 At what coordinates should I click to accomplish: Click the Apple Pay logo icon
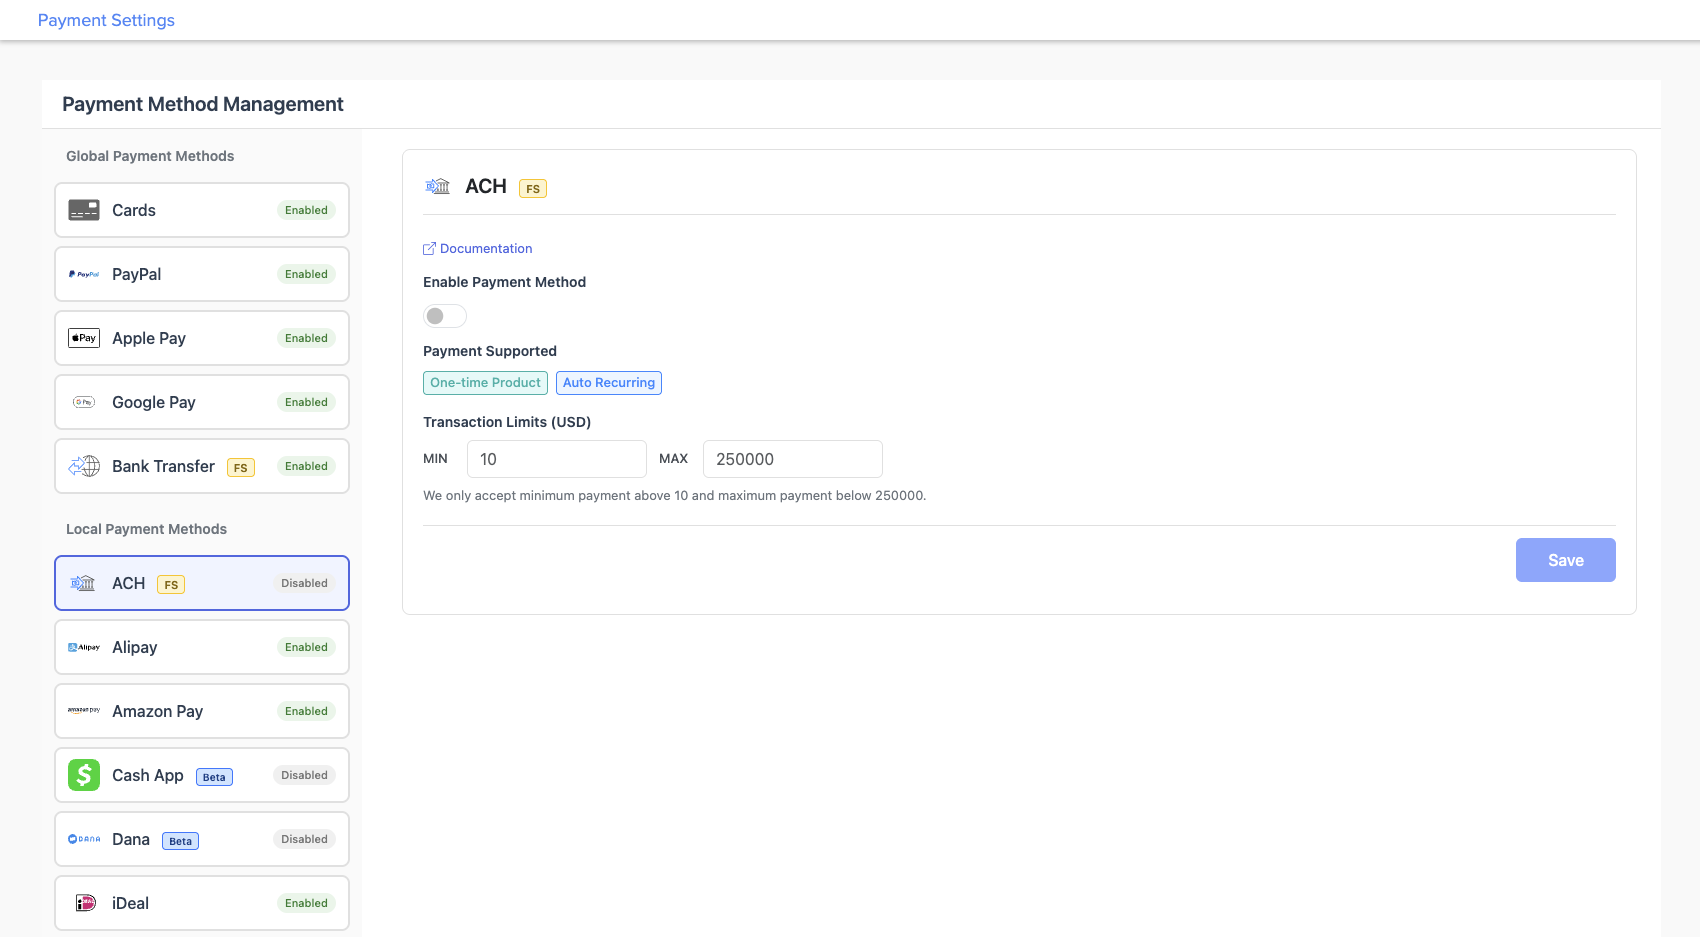point(84,338)
